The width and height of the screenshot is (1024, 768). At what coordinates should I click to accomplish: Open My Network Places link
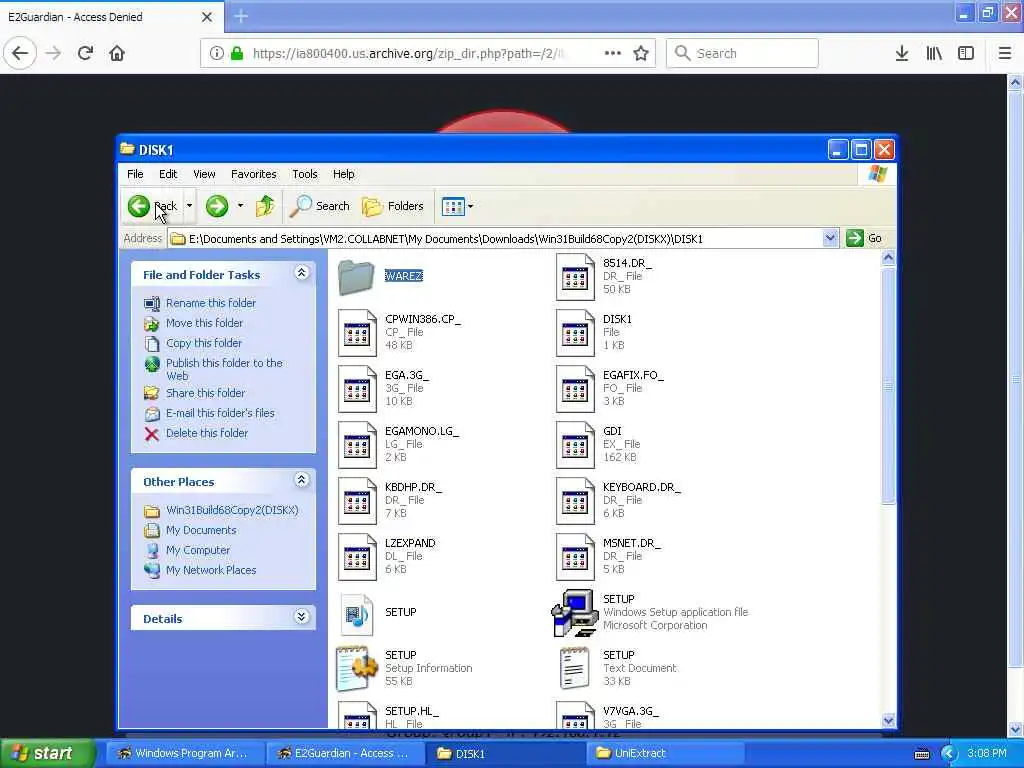tap(211, 571)
